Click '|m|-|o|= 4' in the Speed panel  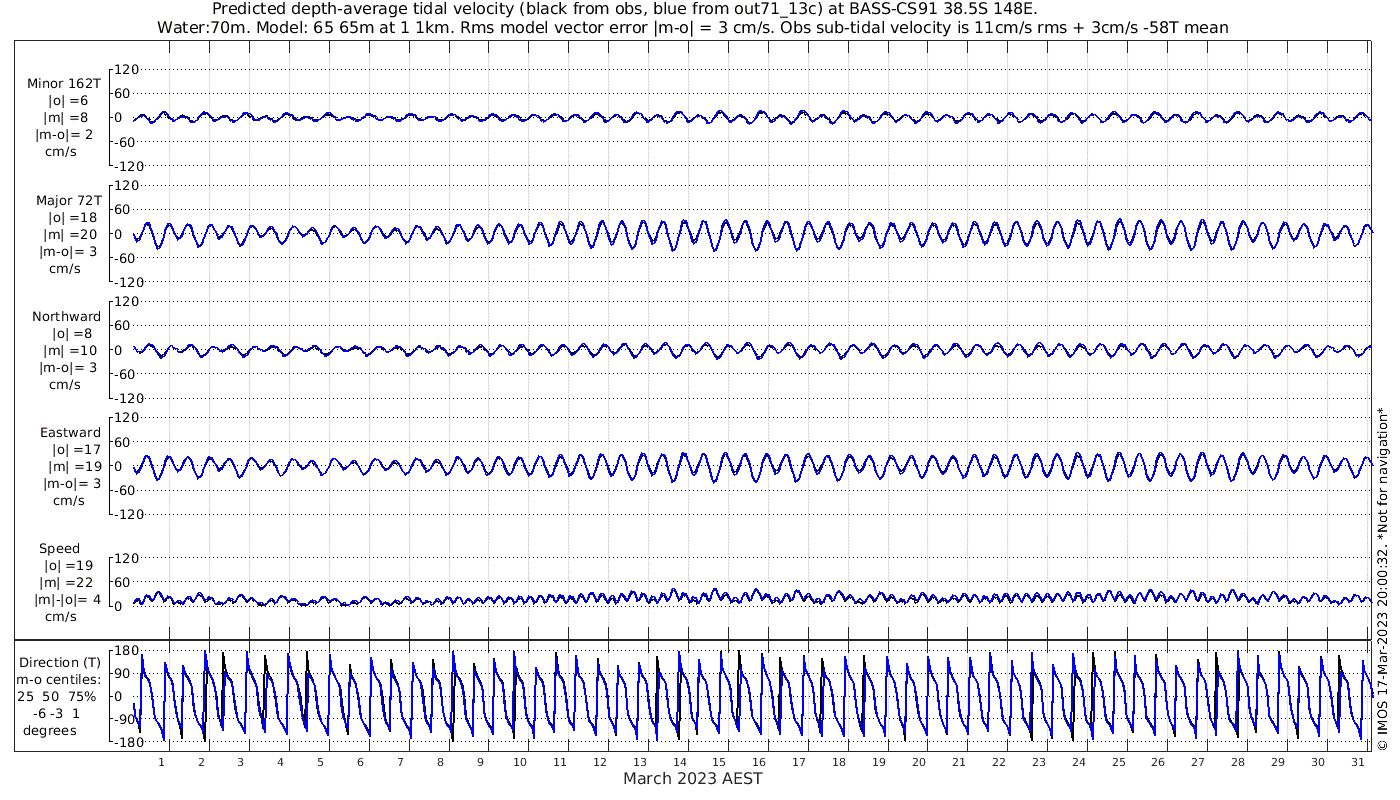(x=68, y=600)
